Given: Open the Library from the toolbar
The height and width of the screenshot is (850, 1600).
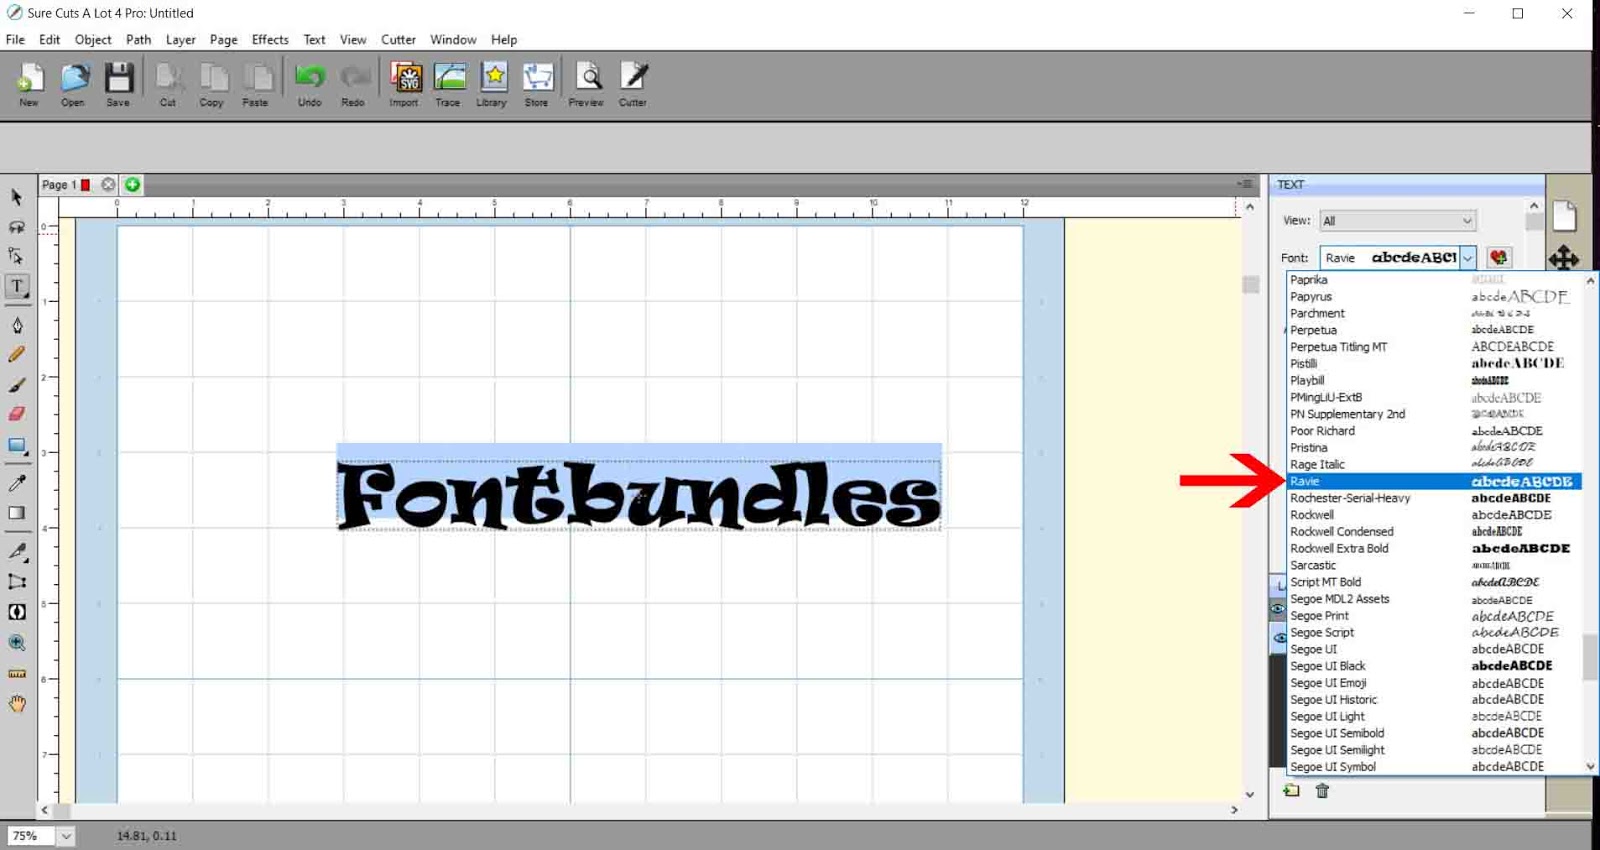Looking at the screenshot, I should click(492, 83).
